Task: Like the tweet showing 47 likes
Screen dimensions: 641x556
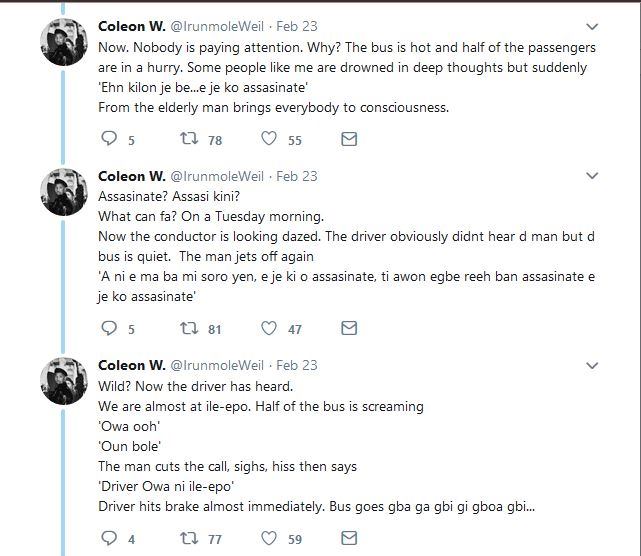Action: 269,328
